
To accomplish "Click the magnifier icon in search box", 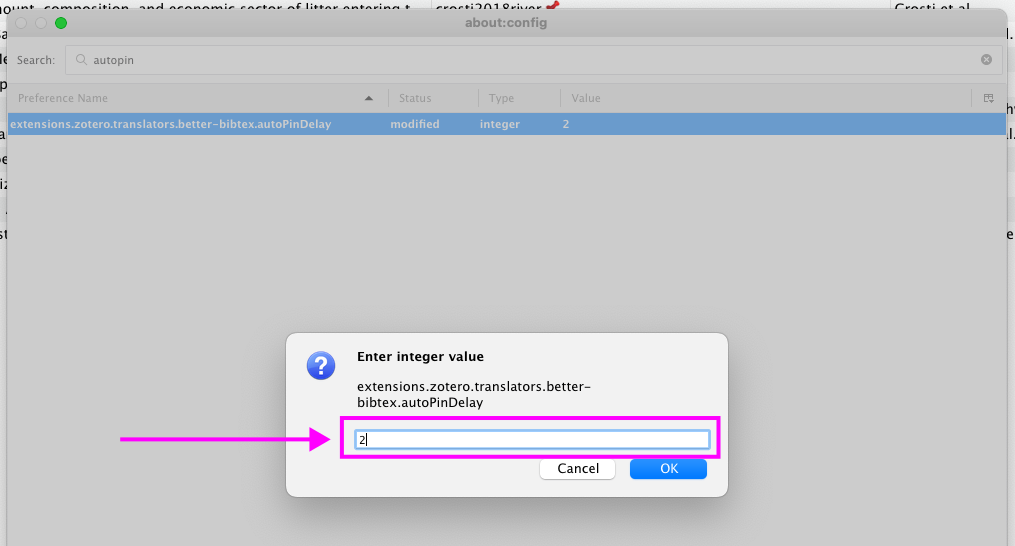I will pos(80,60).
